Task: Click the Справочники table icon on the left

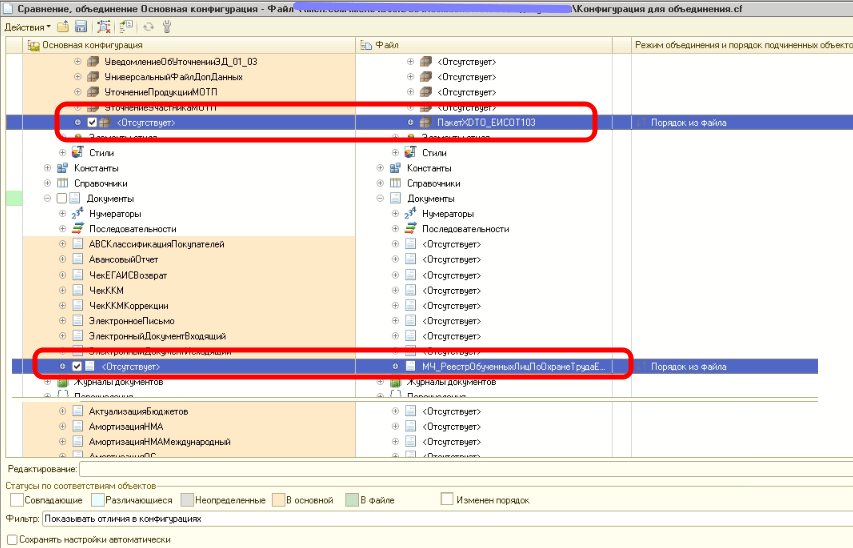Action: coord(63,183)
